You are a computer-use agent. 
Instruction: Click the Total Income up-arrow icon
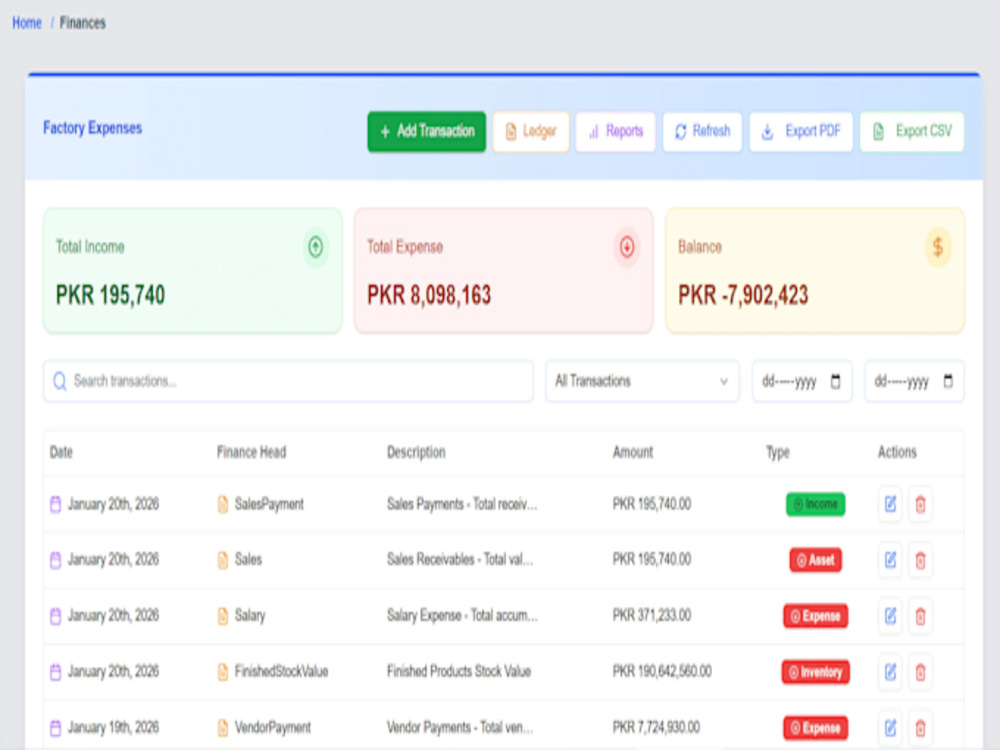point(316,247)
